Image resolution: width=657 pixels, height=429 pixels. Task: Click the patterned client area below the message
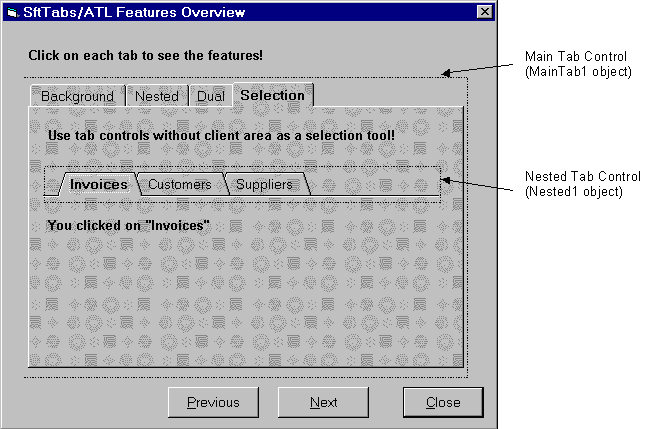(245, 300)
